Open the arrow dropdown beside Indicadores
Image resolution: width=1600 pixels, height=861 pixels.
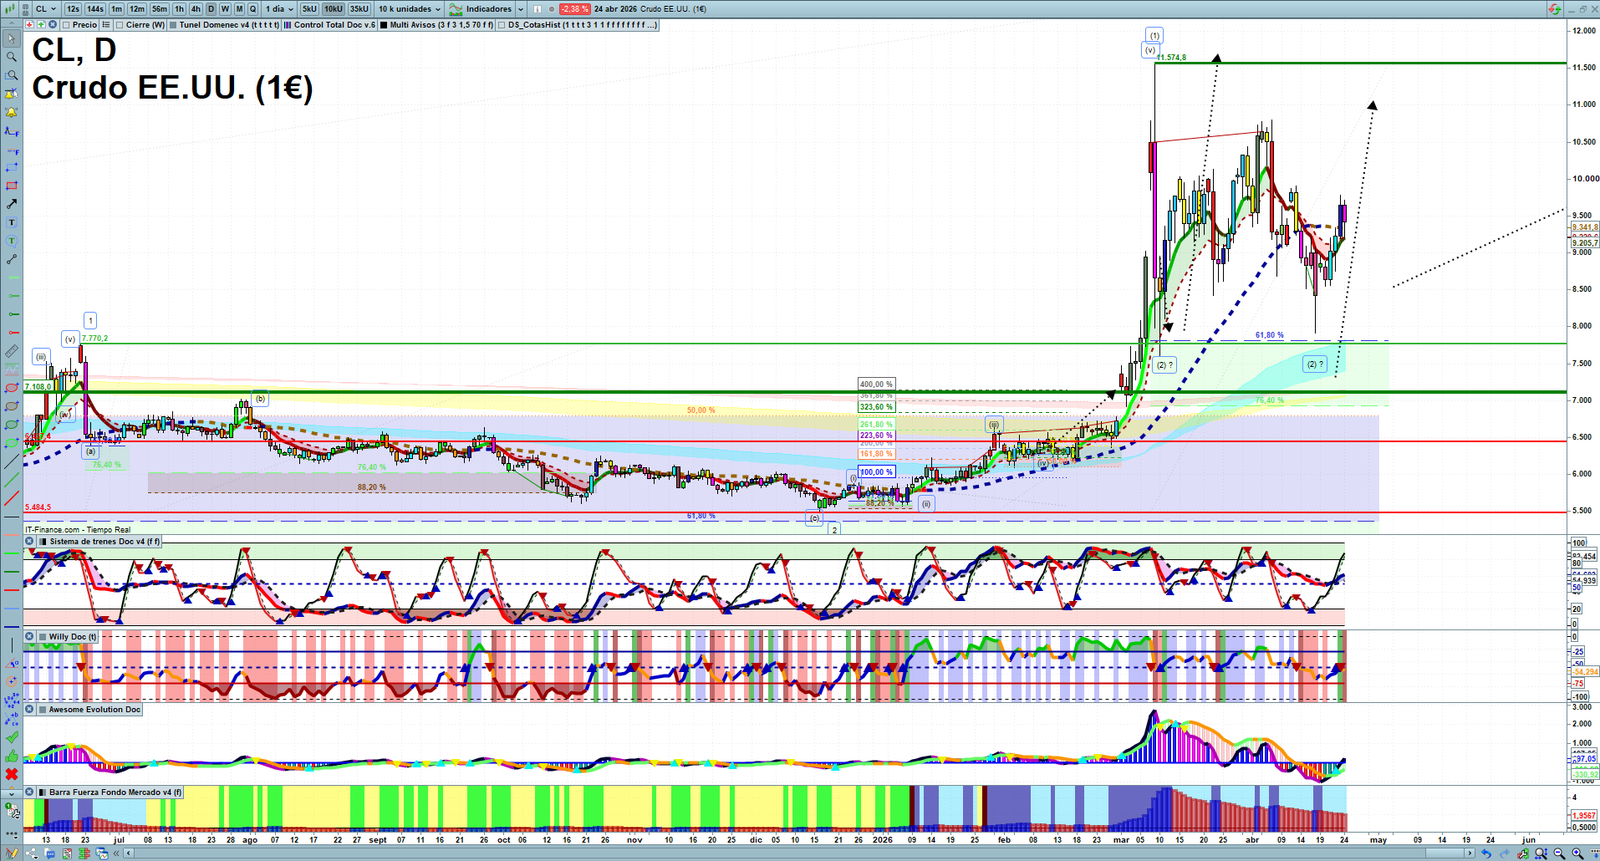(x=521, y=9)
